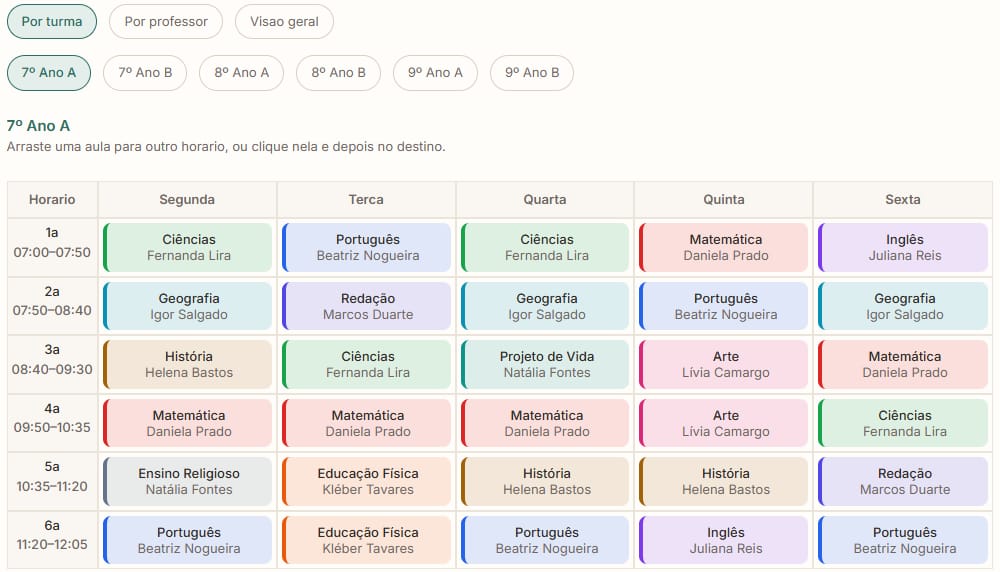Select Segunda 2a Geografia lesson
Screen dimensions: 1000x572
[188, 306]
